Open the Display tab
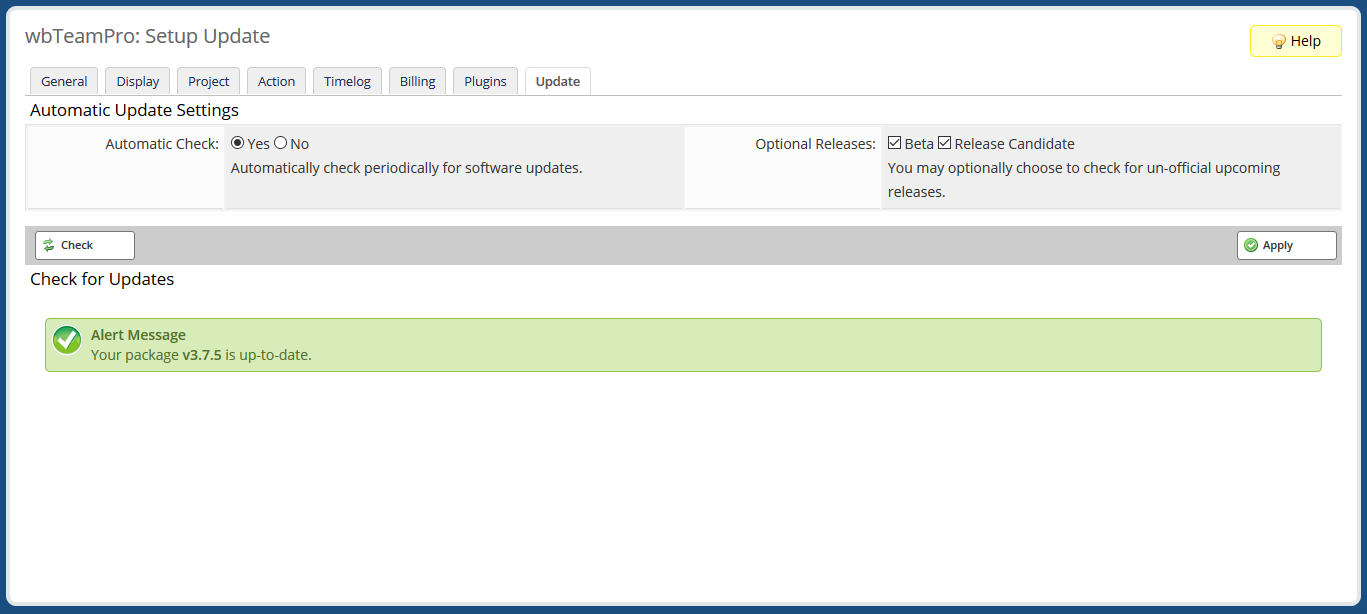This screenshot has width=1367, height=614. coord(137,81)
